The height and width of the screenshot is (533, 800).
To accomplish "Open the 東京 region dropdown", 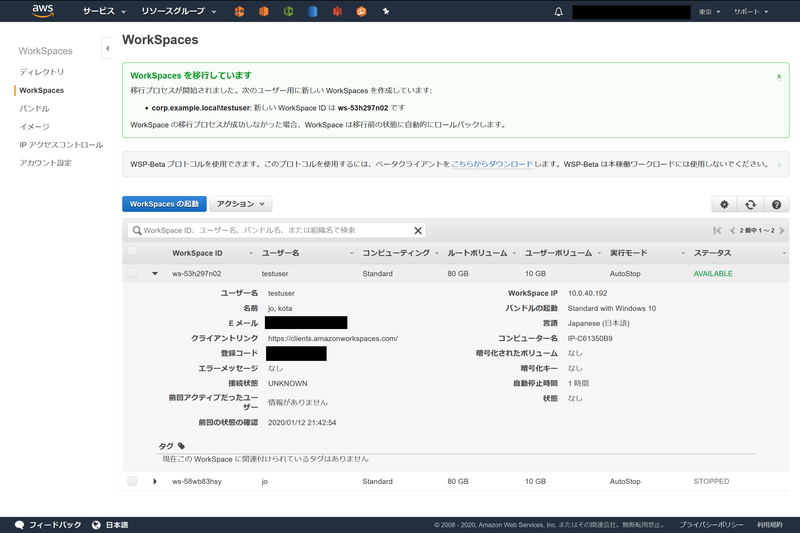I will (709, 11).
